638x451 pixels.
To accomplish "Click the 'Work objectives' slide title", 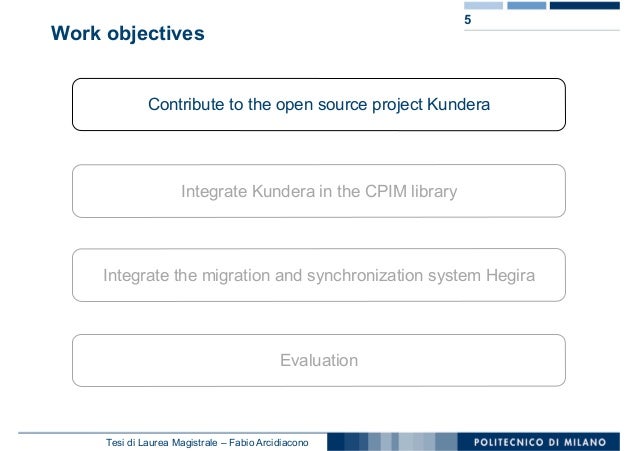I will pyautogui.click(x=127, y=34).
